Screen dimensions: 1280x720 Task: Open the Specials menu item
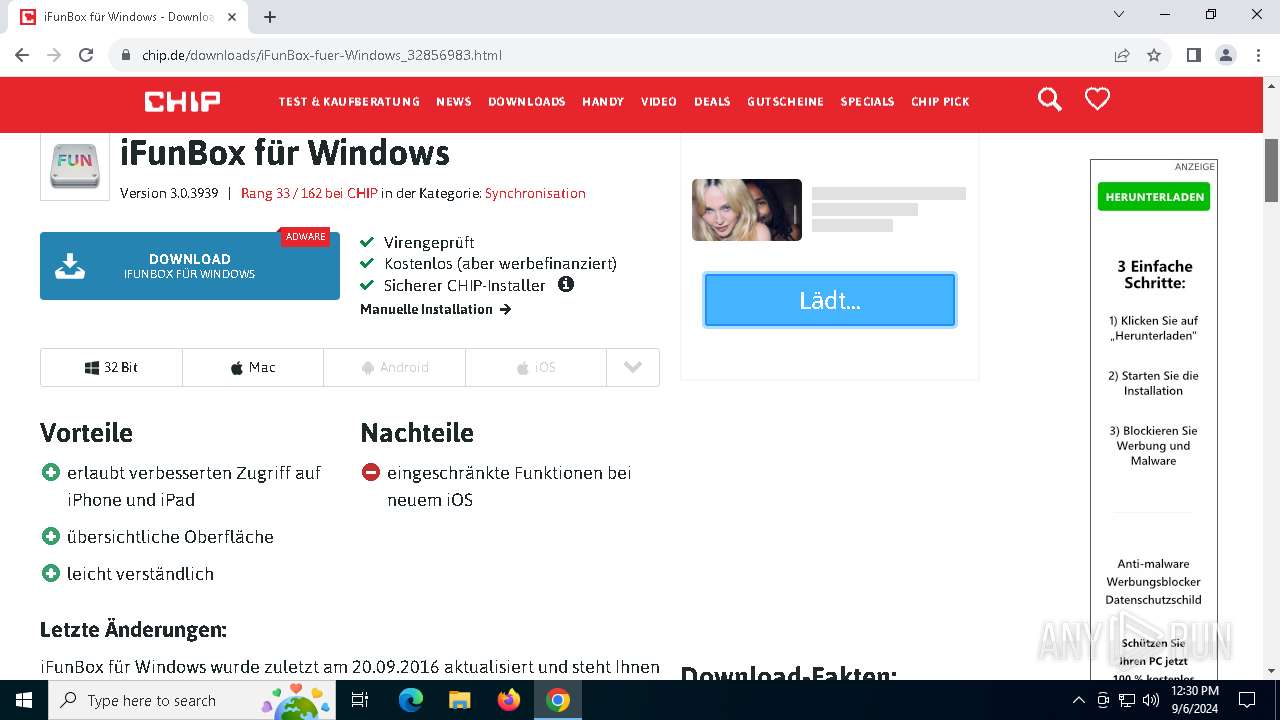(x=867, y=102)
